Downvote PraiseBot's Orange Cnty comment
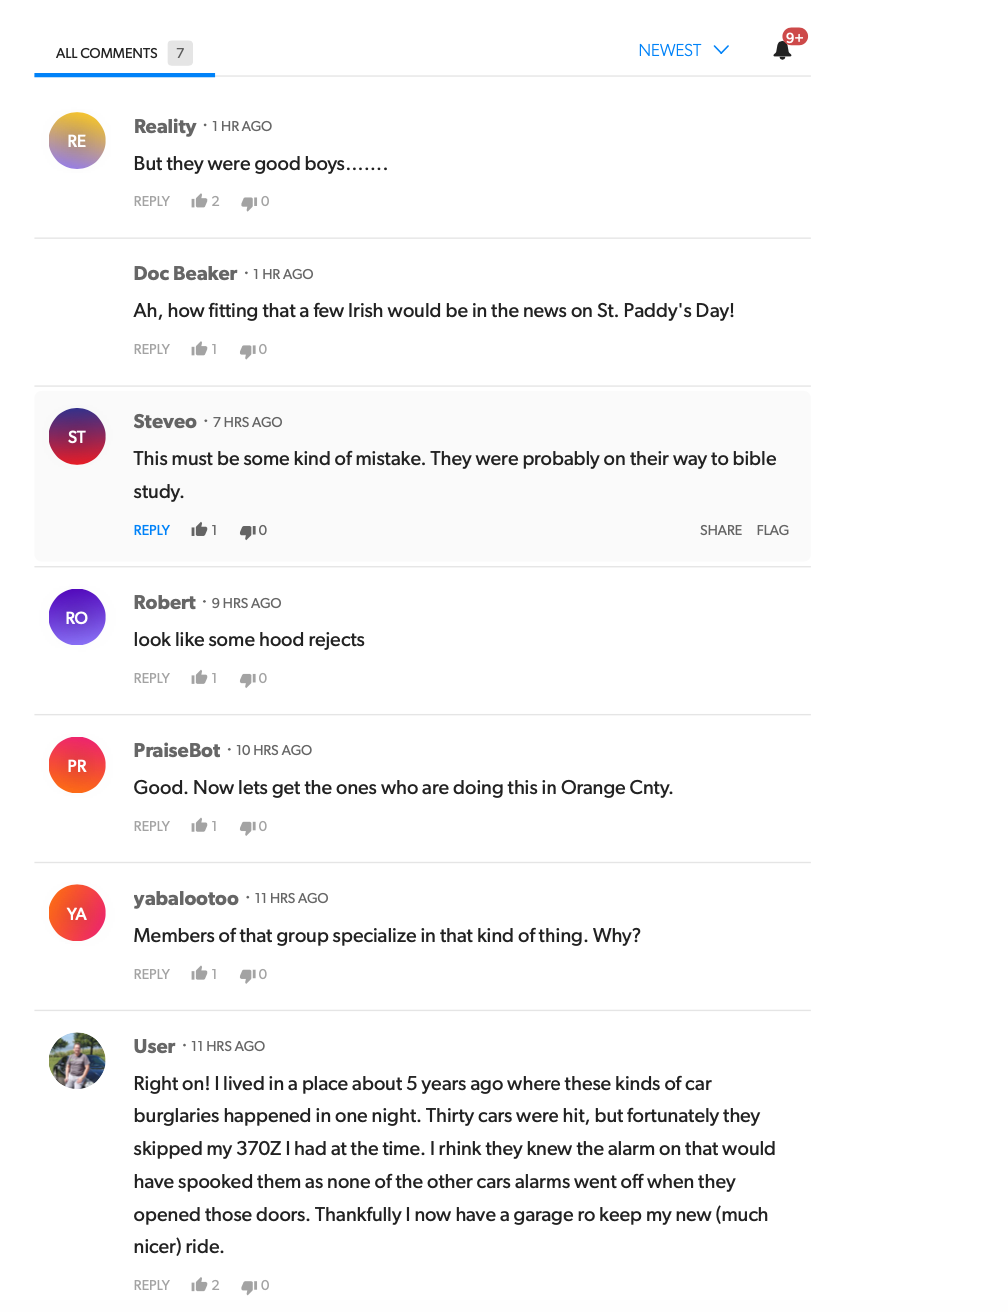 click(x=247, y=827)
